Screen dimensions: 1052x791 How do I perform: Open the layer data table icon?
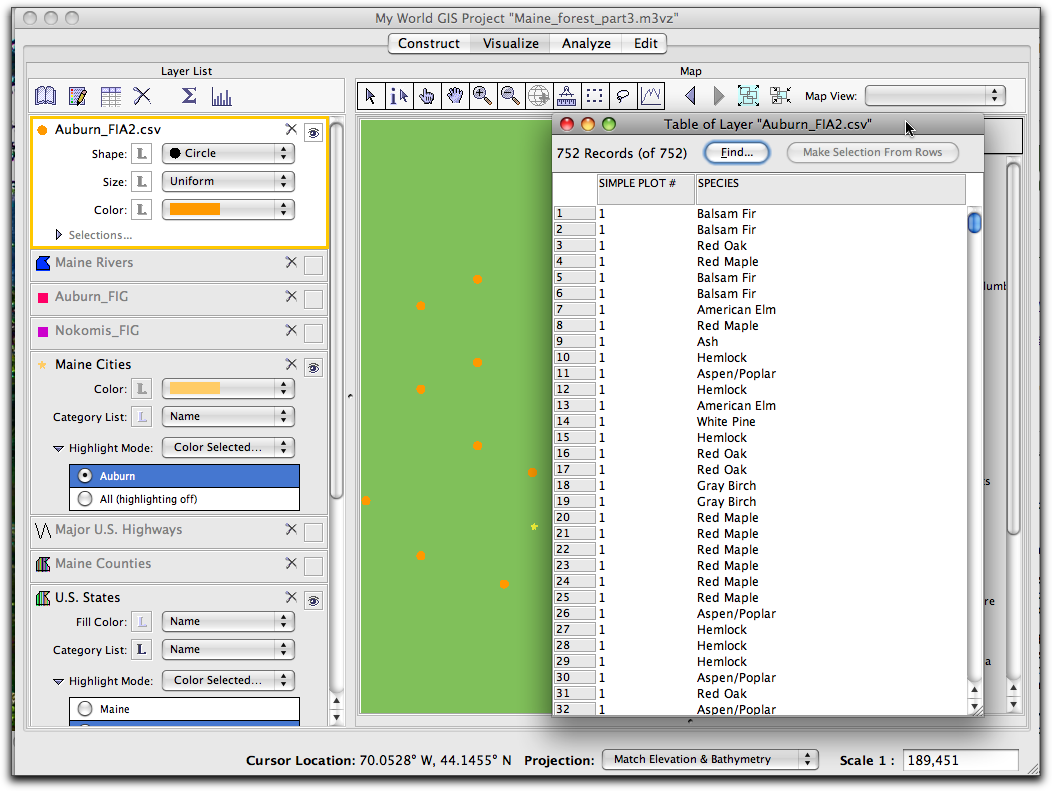pos(111,95)
